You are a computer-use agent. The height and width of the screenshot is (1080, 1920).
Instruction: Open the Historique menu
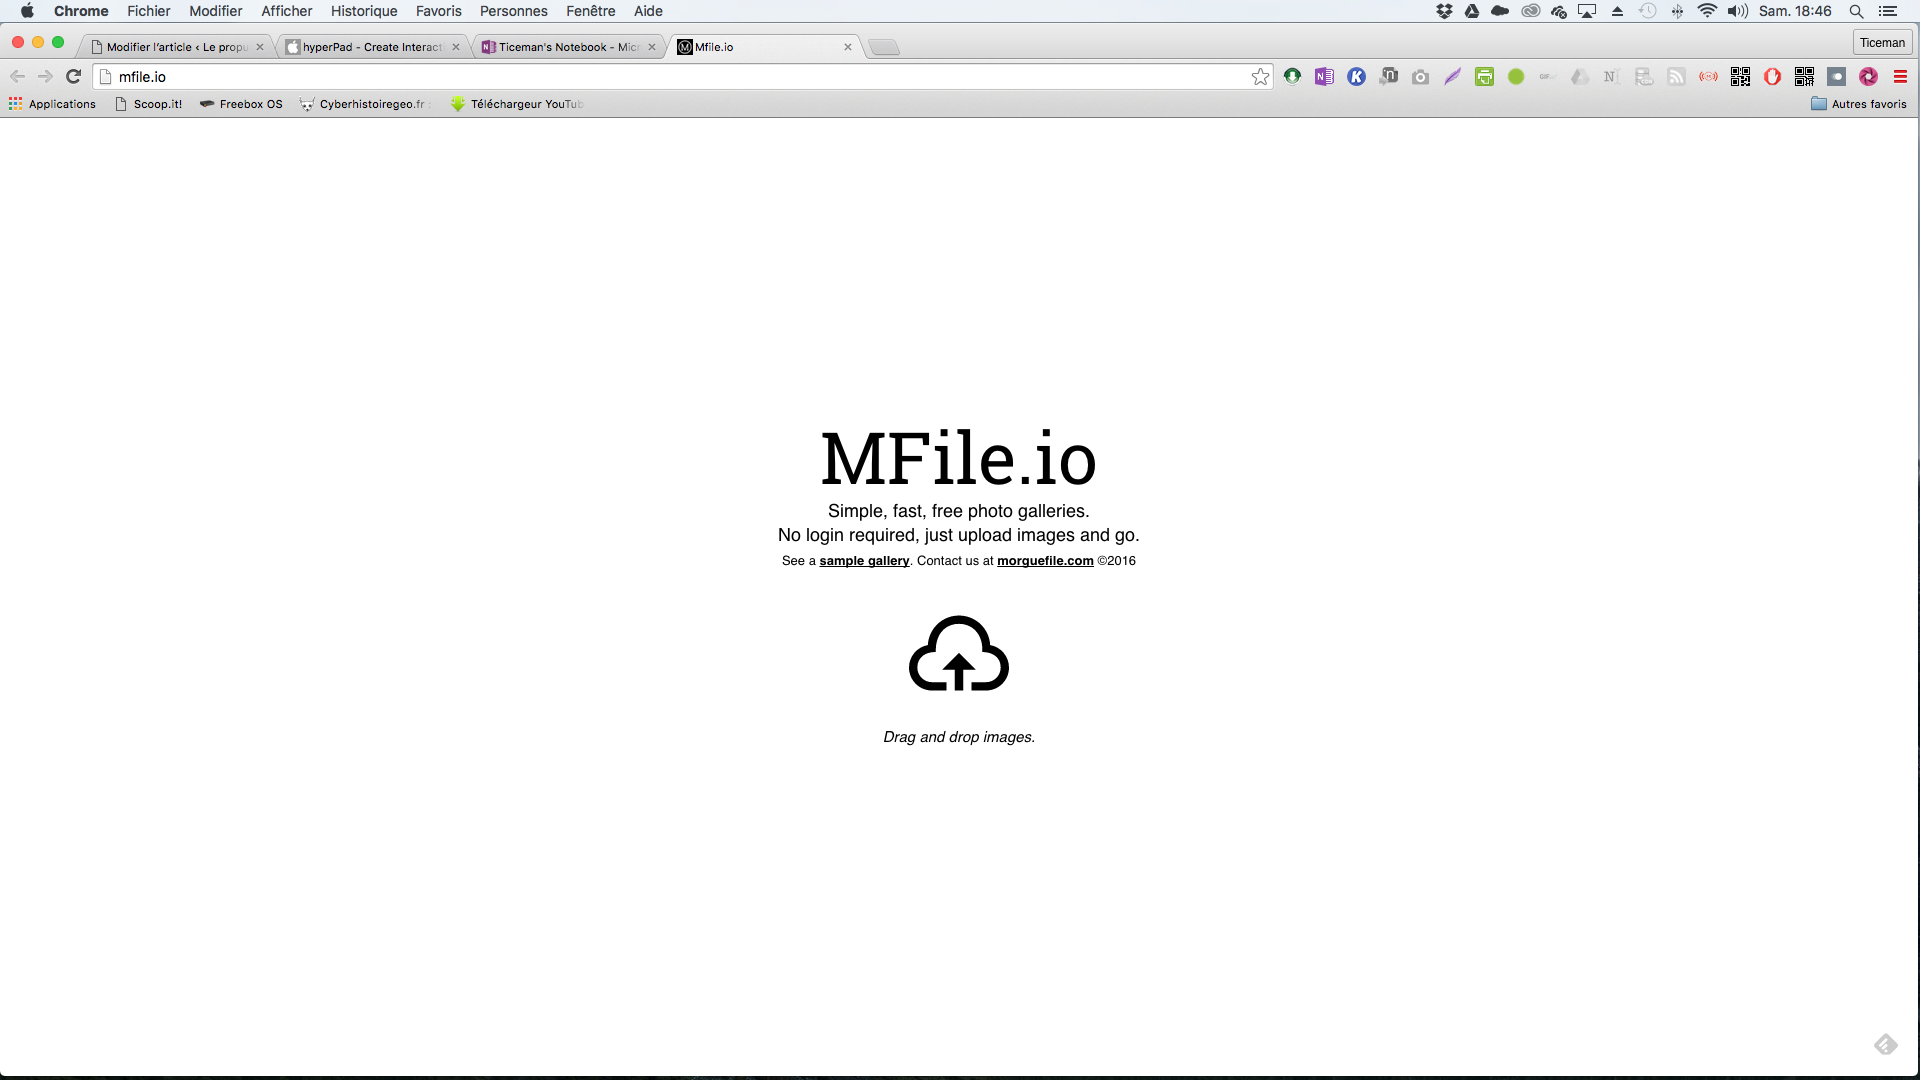[364, 11]
